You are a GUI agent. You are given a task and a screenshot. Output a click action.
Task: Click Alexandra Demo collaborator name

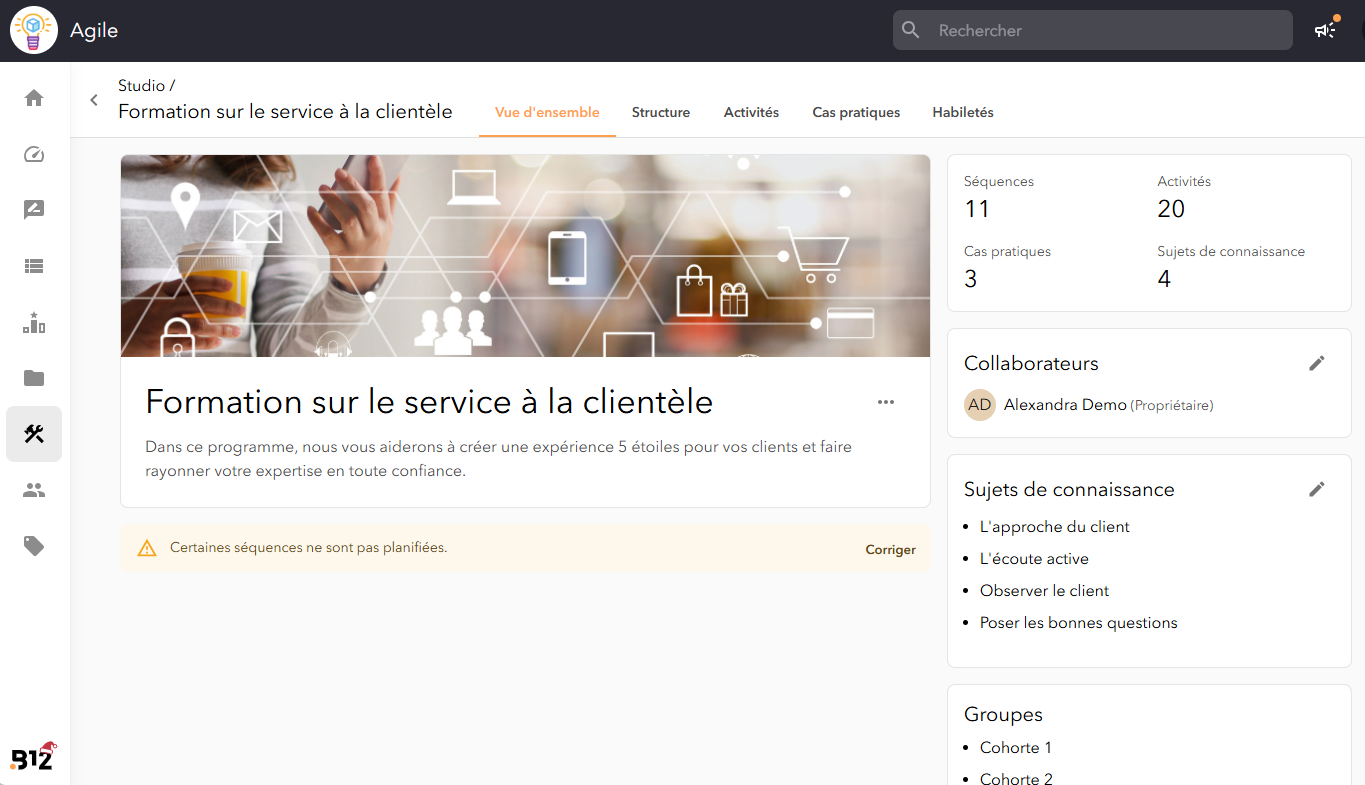(x=1065, y=405)
